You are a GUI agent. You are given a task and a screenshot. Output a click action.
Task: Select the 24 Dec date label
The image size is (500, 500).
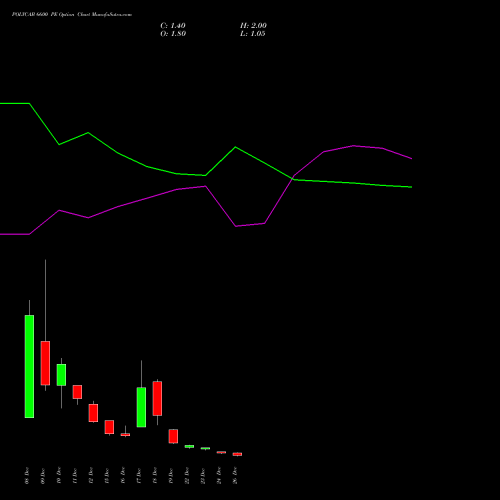tap(219, 476)
